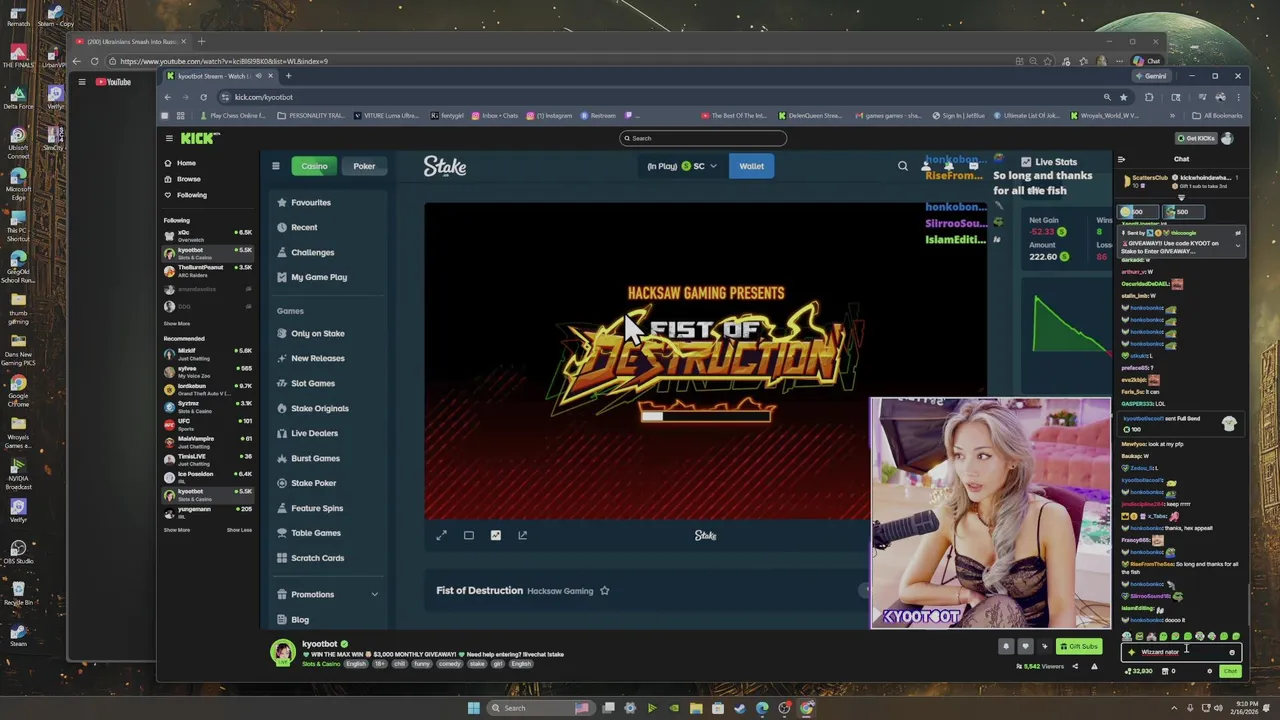Click the notification bell under the stream
1280x720 pixels.
click(1006, 646)
